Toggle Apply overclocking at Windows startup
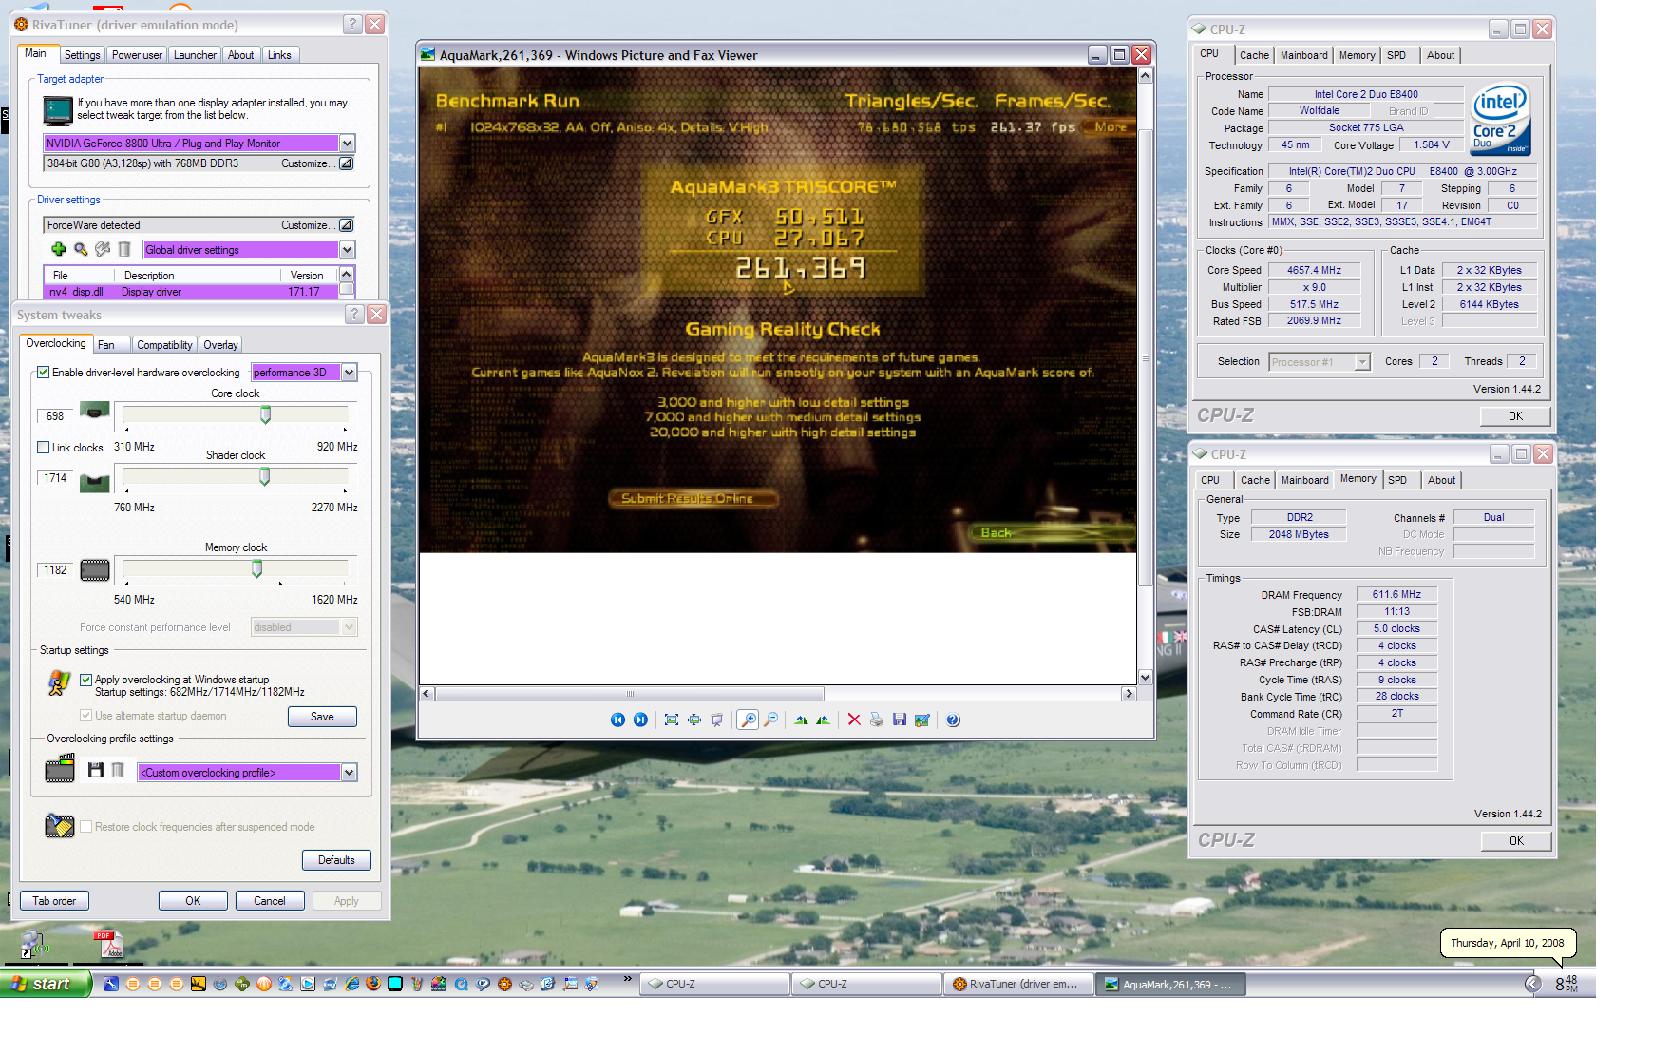 (x=86, y=679)
